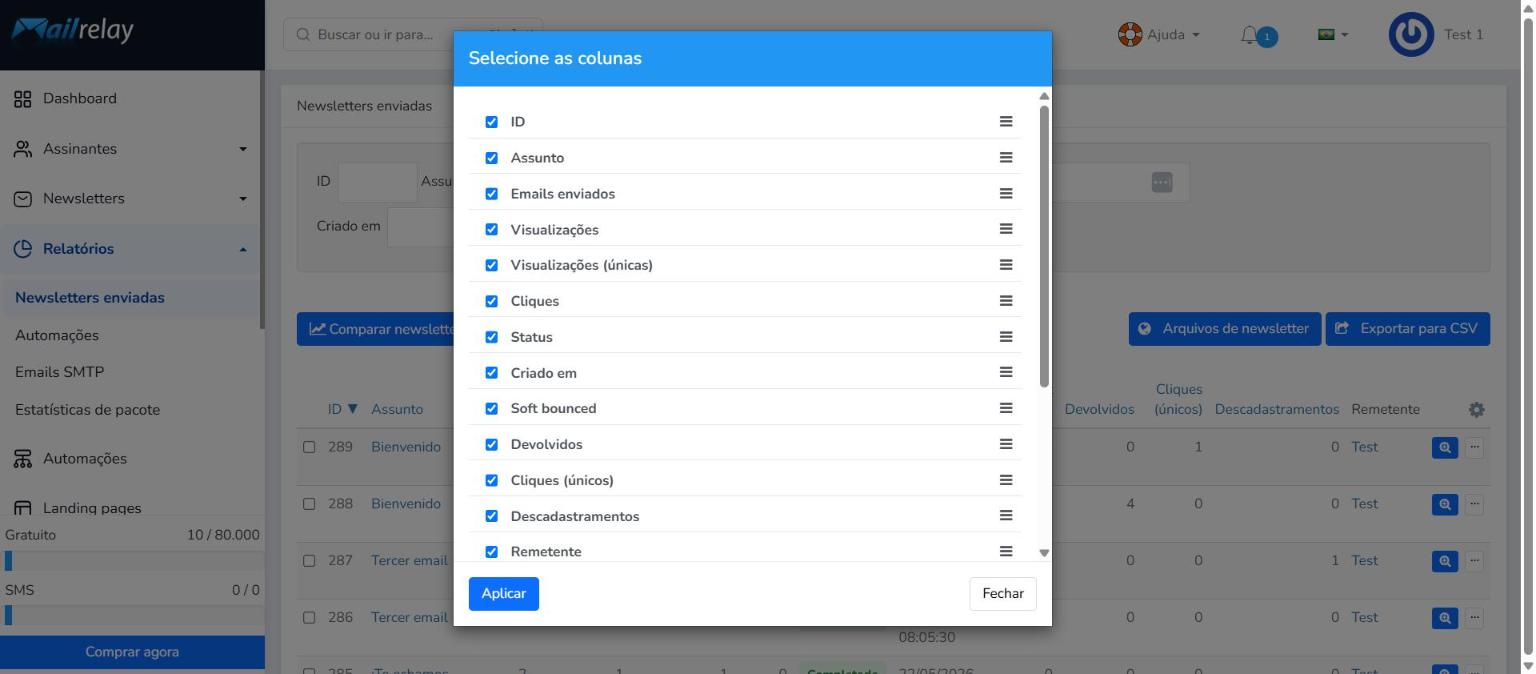Image resolution: width=1536 pixels, height=674 pixels.
Task: Click the Mailrelay logo
Action: [72, 31]
